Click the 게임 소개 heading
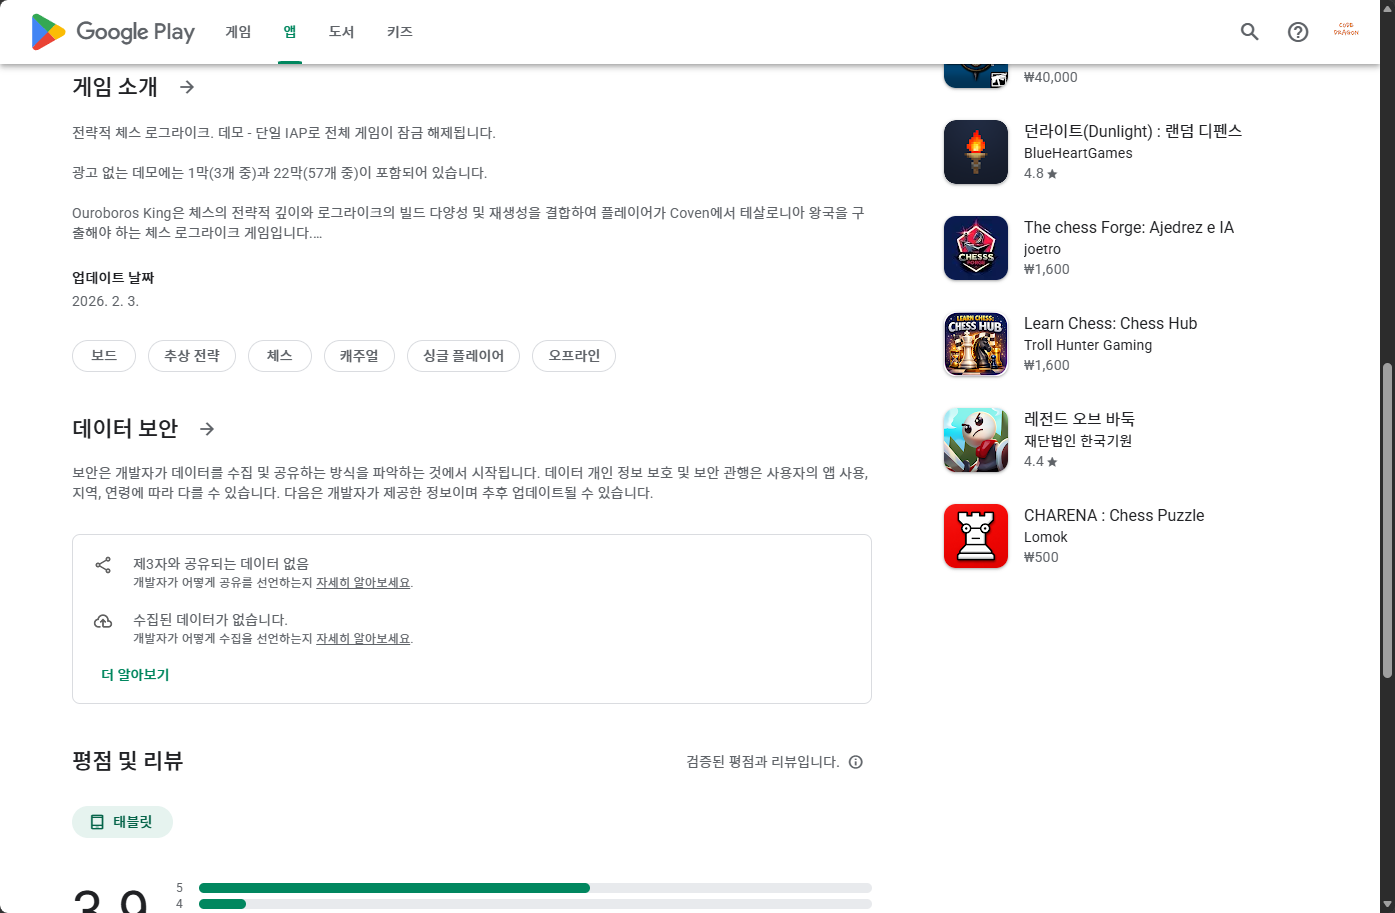Screen dimensions: 1395x913 pos(115,87)
